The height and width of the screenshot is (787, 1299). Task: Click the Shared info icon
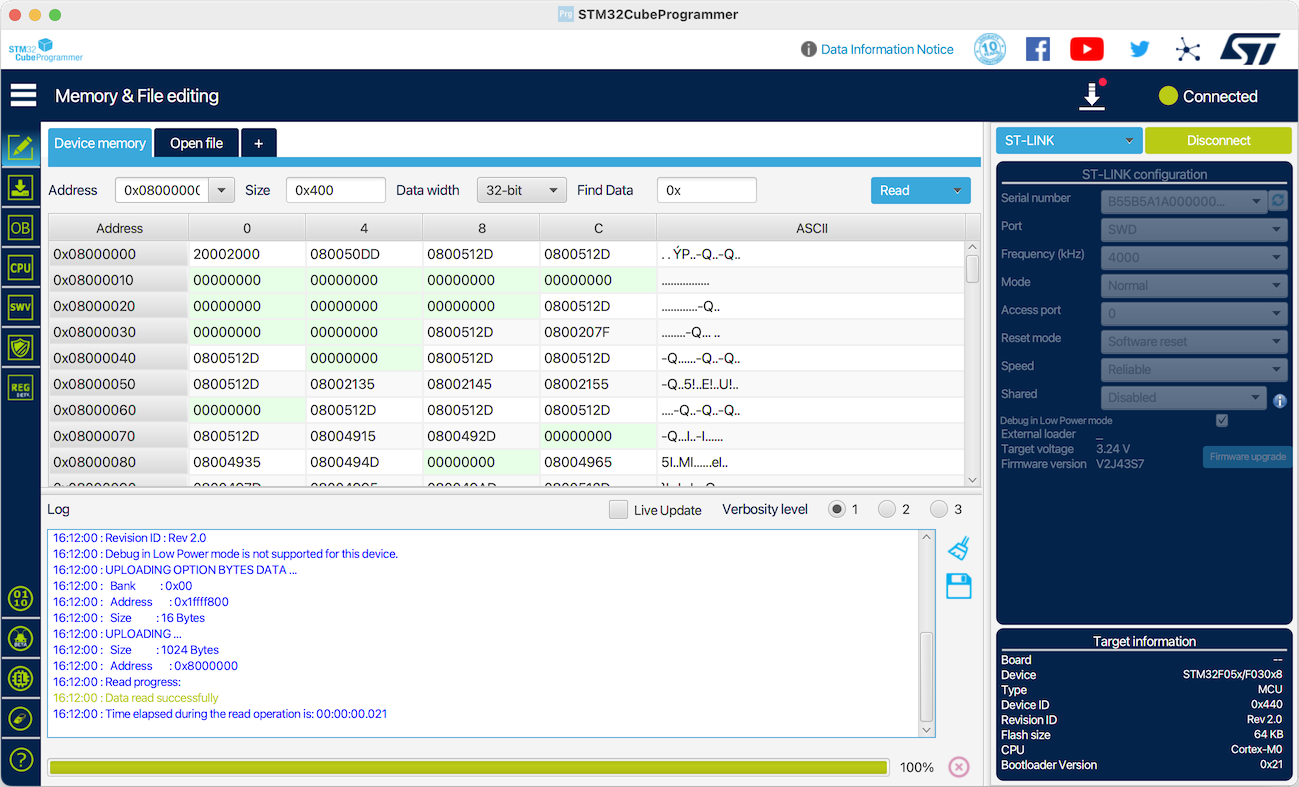[1279, 401]
